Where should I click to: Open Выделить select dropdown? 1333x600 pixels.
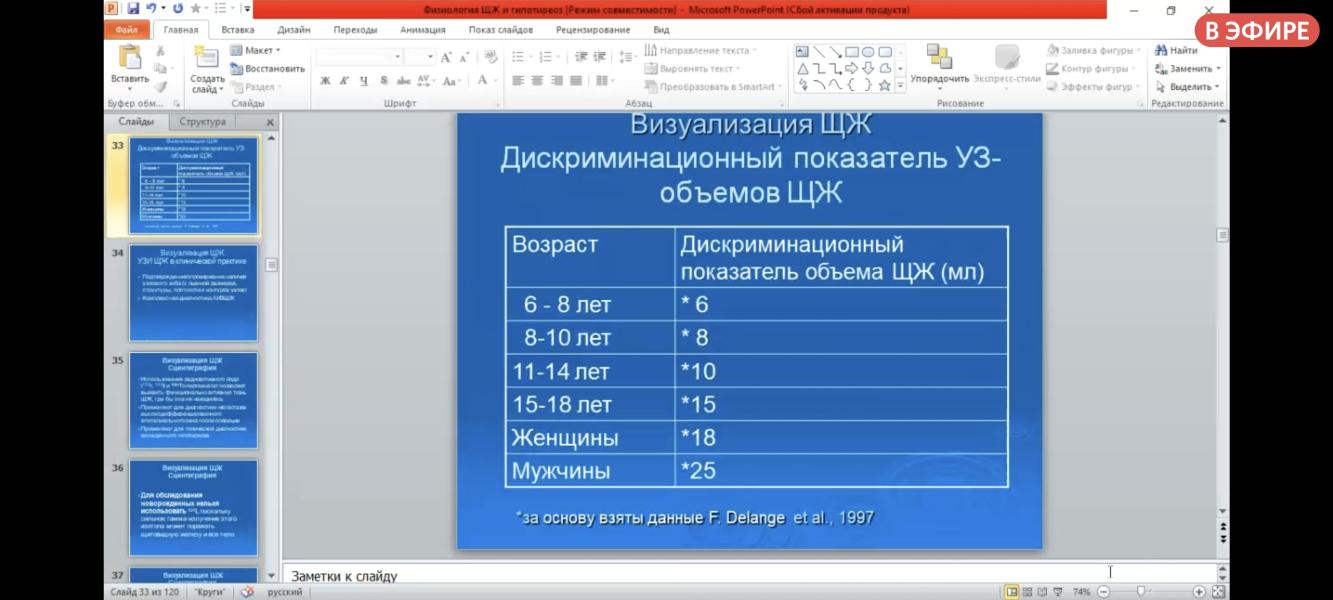(x=1187, y=87)
